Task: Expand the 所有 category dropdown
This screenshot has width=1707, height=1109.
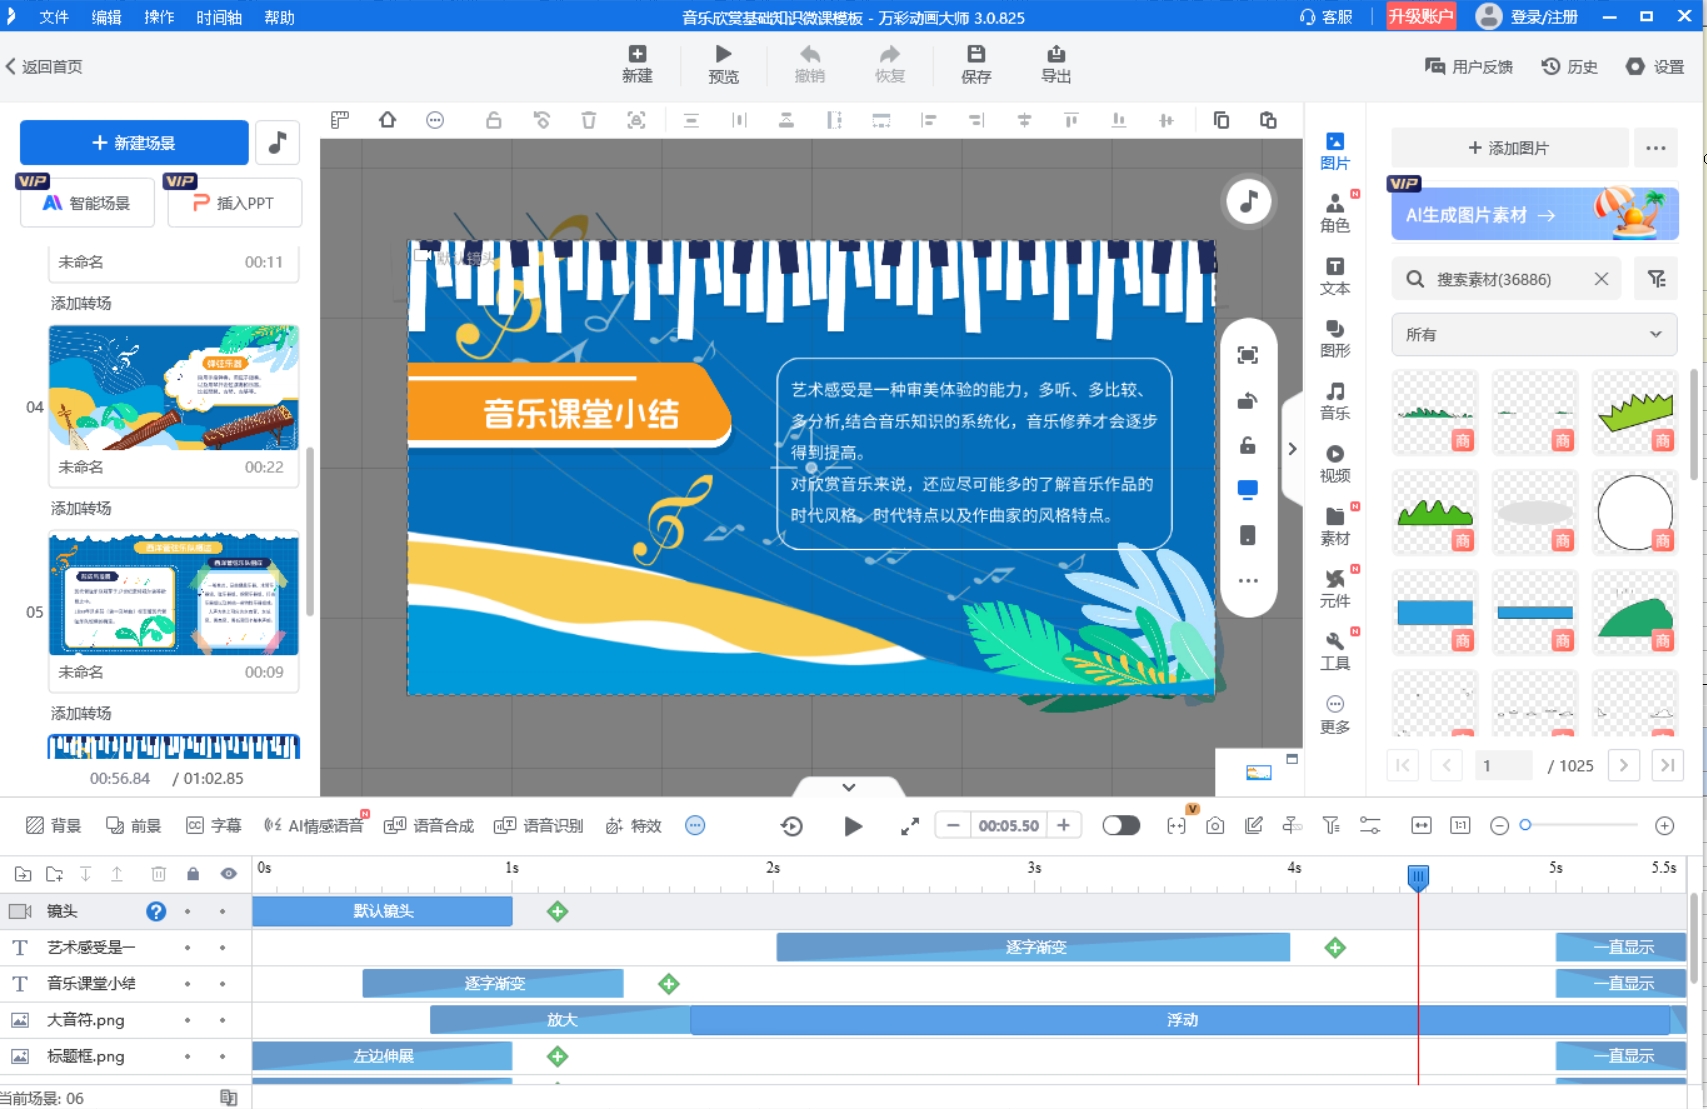Action: point(1533,335)
